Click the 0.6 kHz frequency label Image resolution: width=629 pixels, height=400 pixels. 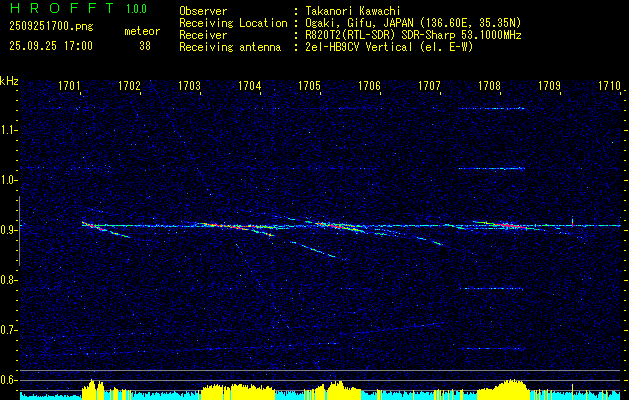8,380
